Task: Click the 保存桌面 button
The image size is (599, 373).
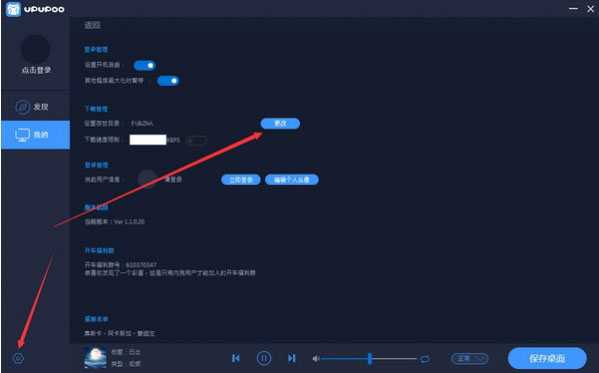Action: pyautogui.click(x=547, y=358)
